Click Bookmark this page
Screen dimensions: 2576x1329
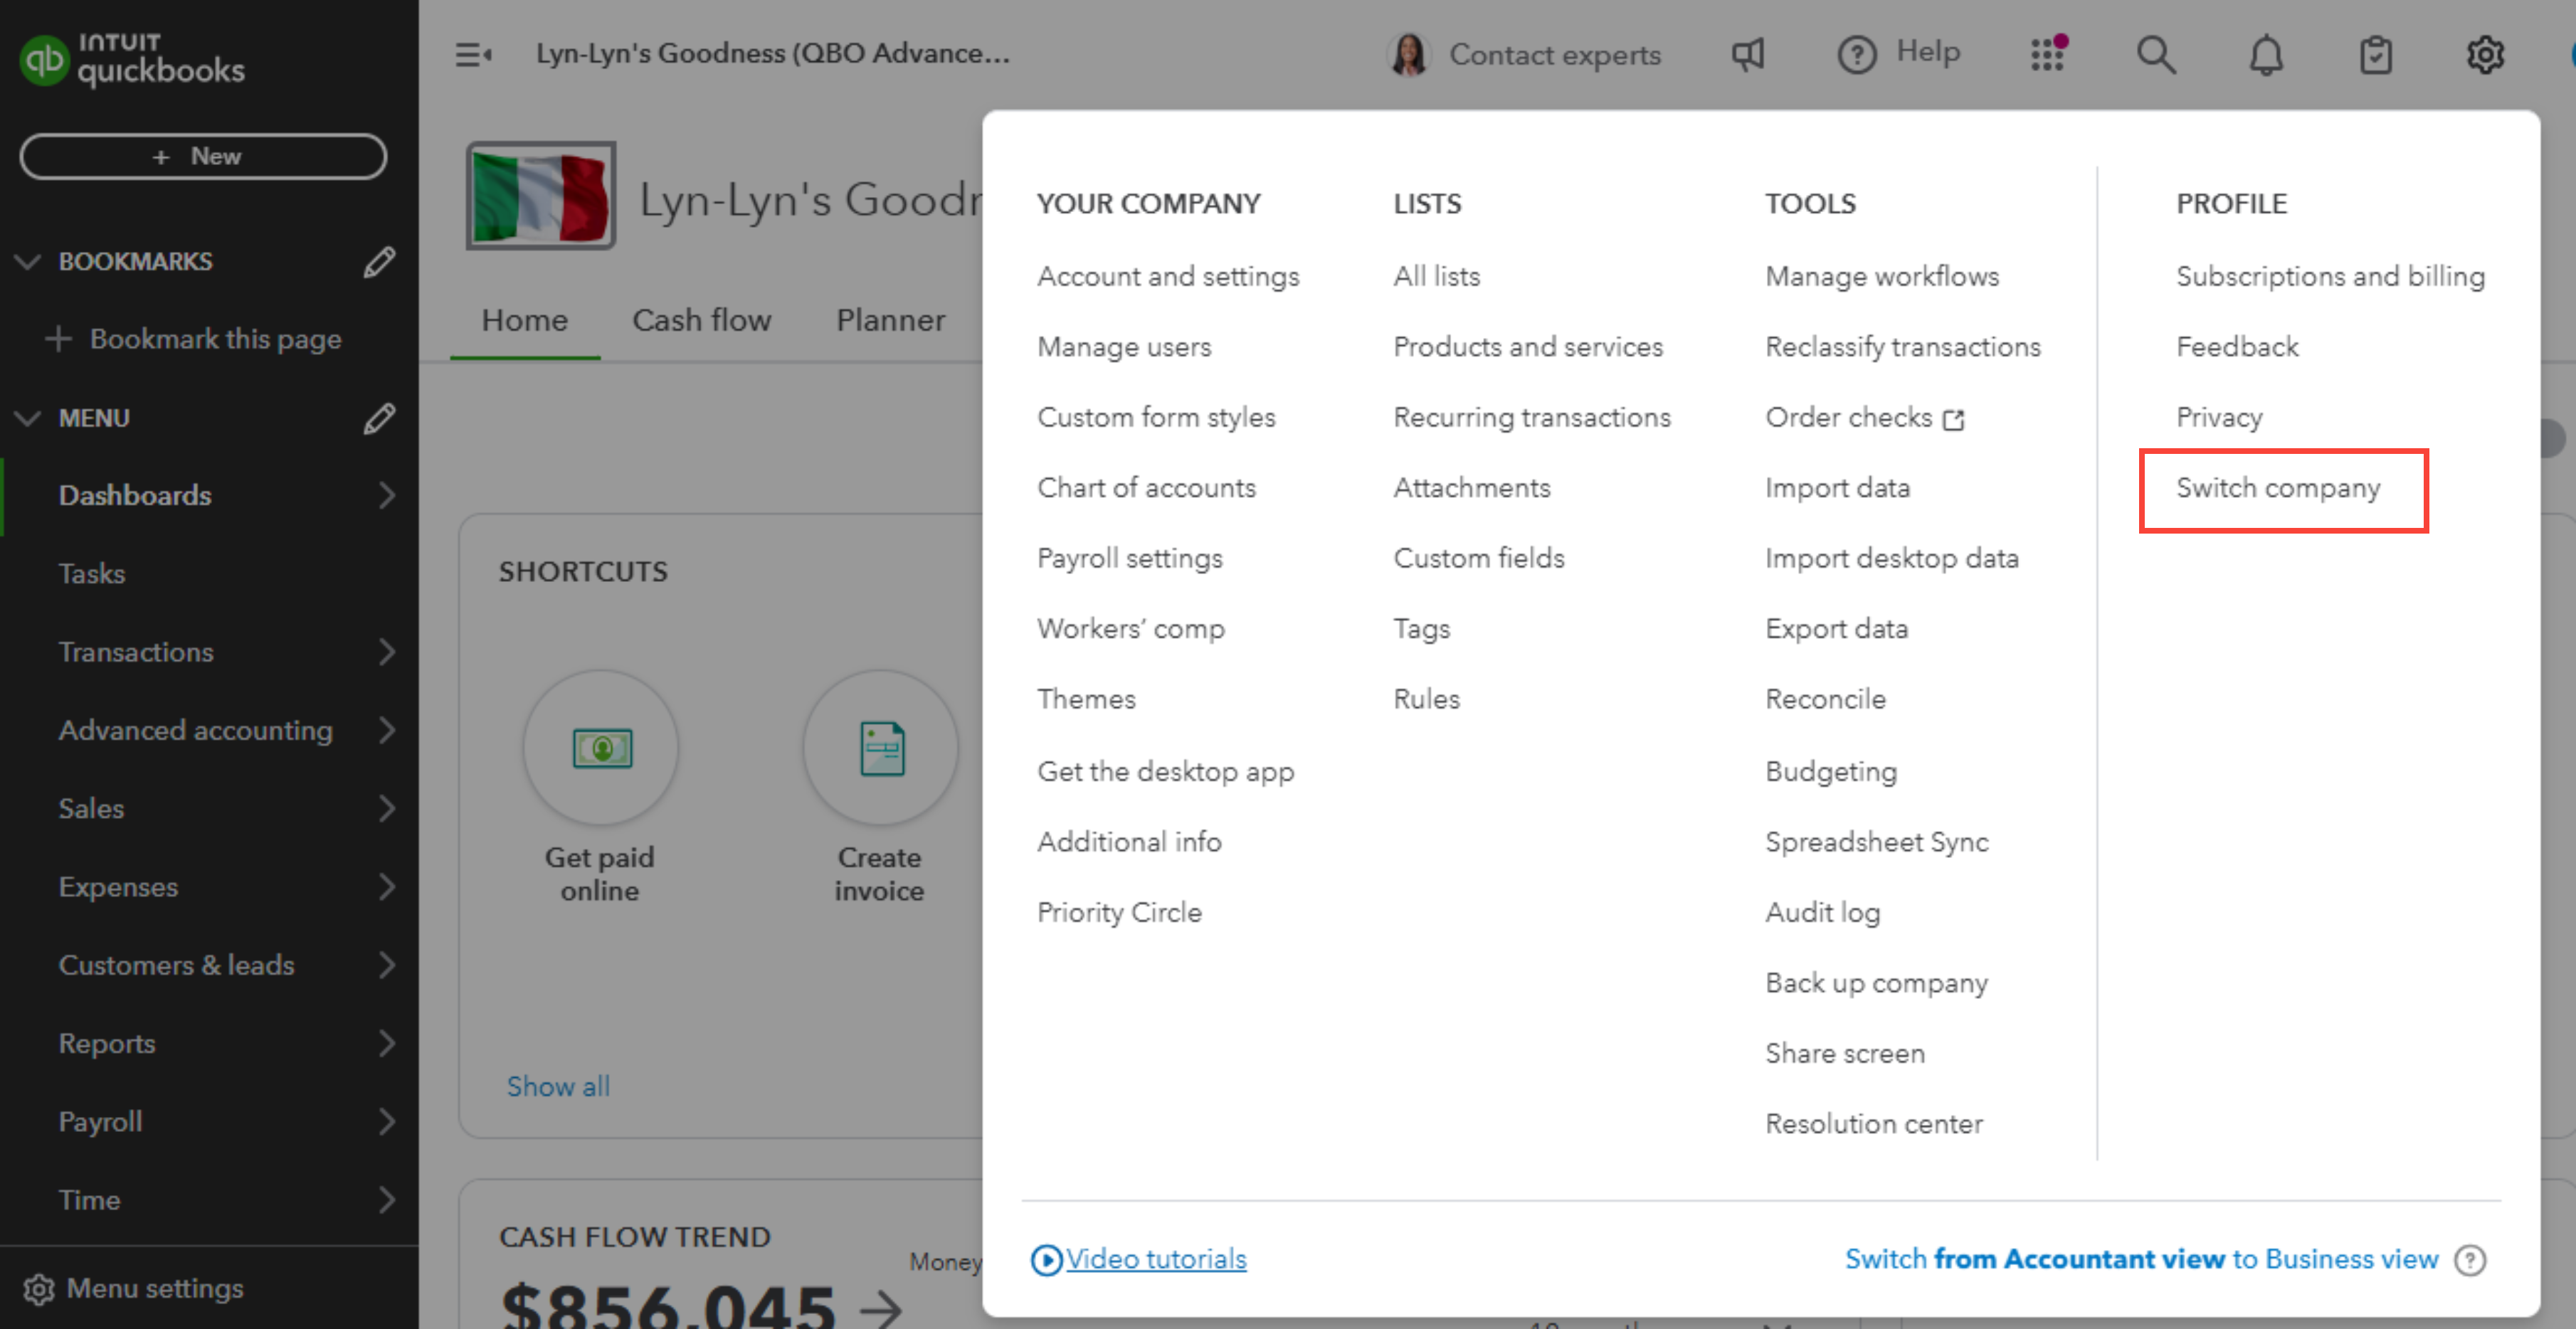[x=215, y=339]
